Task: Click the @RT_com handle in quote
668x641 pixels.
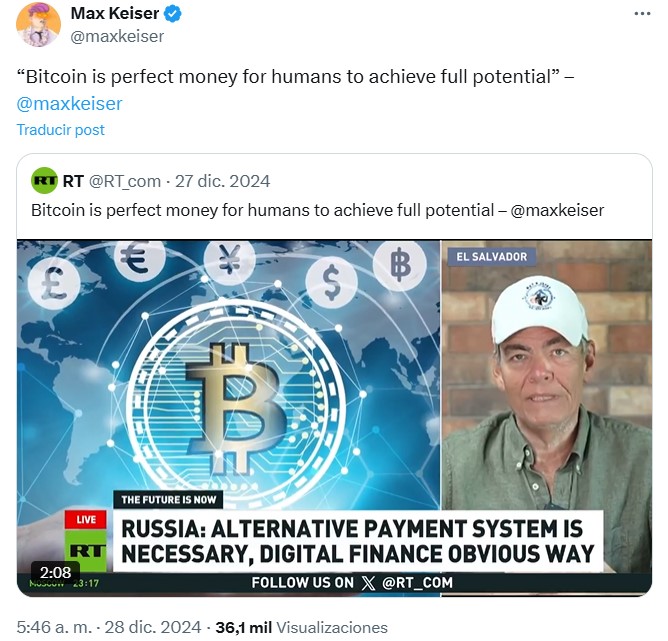Action: (x=125, y=181)
